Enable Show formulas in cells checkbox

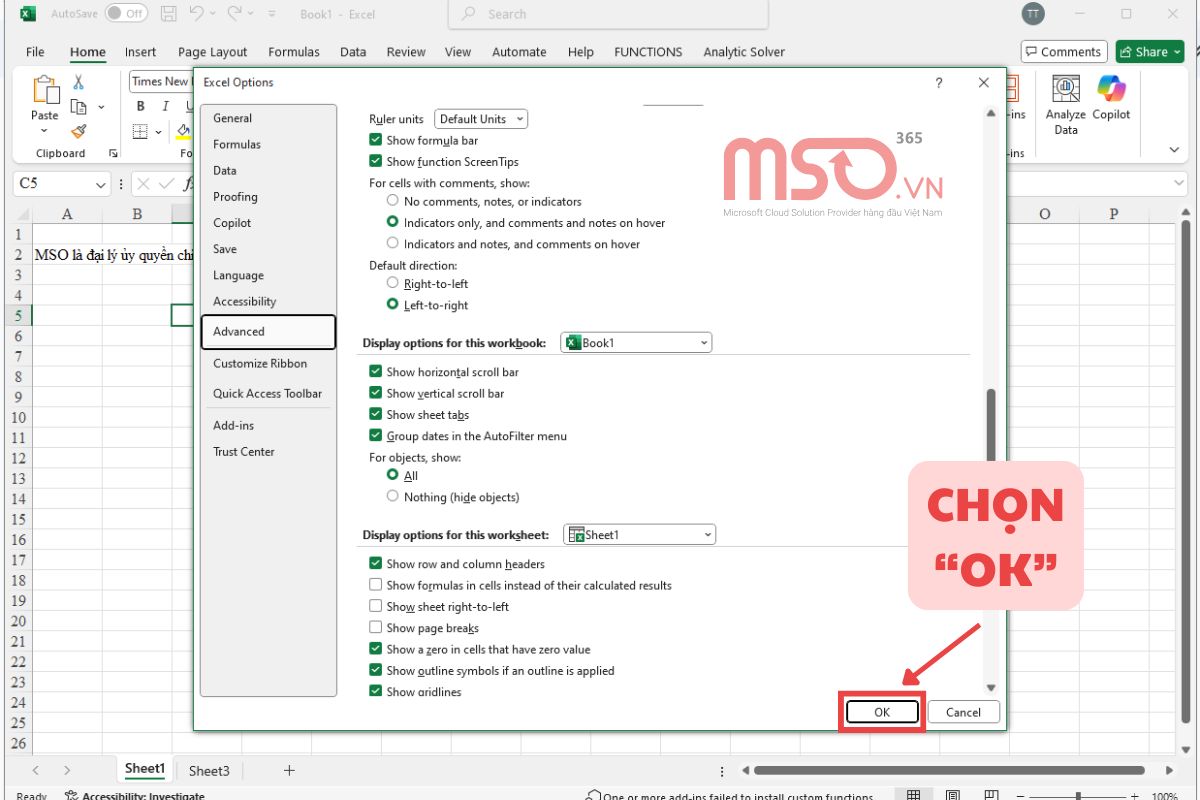(376, 585)
